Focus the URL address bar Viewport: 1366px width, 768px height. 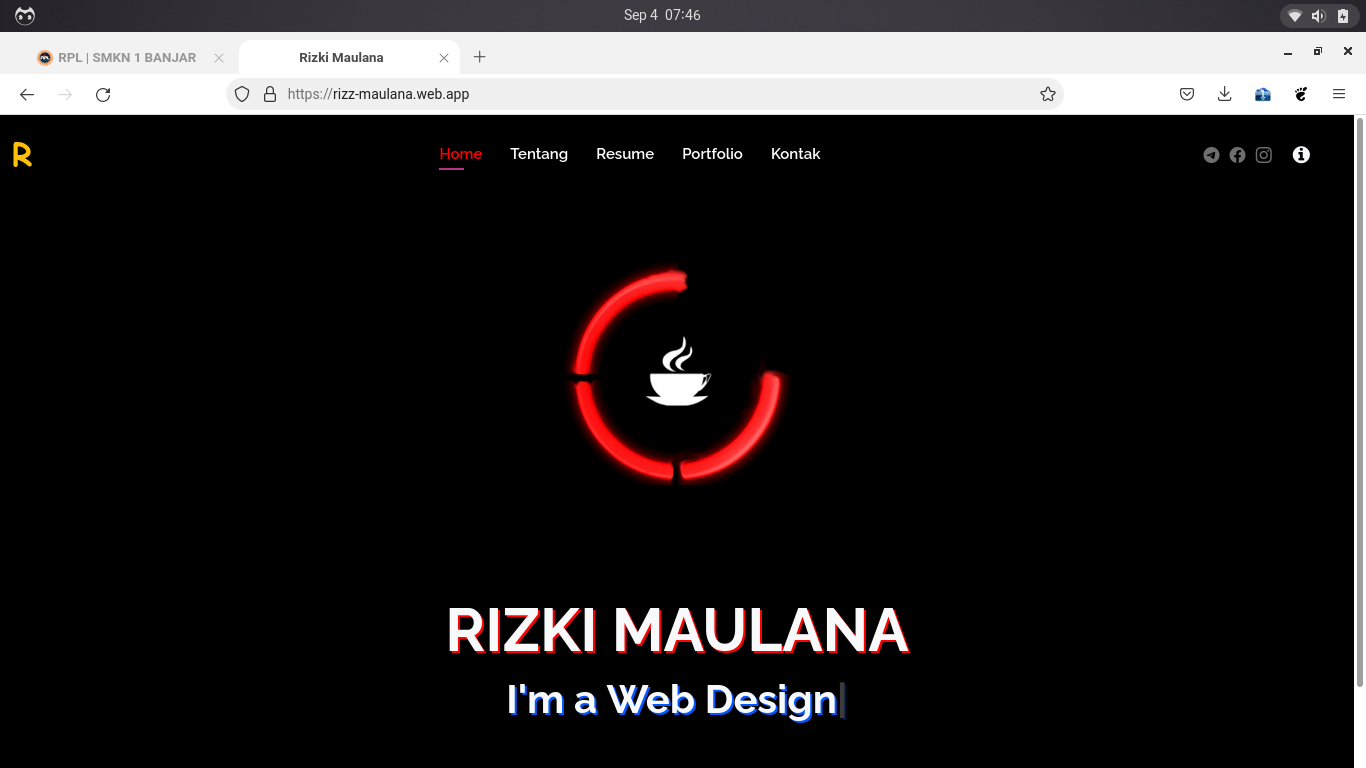point(650,94)
